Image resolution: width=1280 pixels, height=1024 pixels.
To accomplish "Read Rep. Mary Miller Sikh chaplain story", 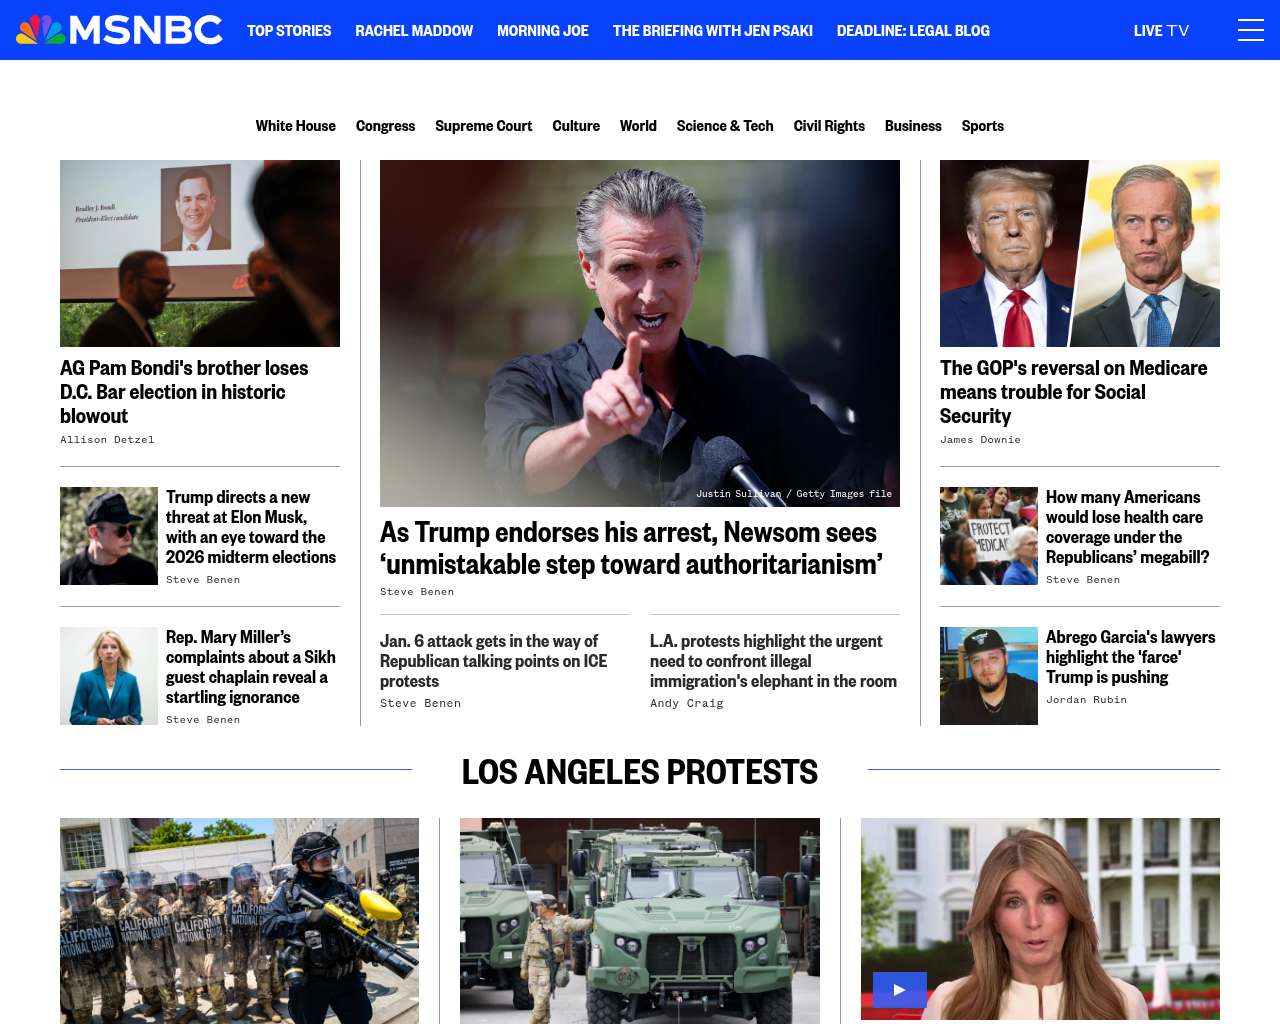I will [x=251, y=667].
